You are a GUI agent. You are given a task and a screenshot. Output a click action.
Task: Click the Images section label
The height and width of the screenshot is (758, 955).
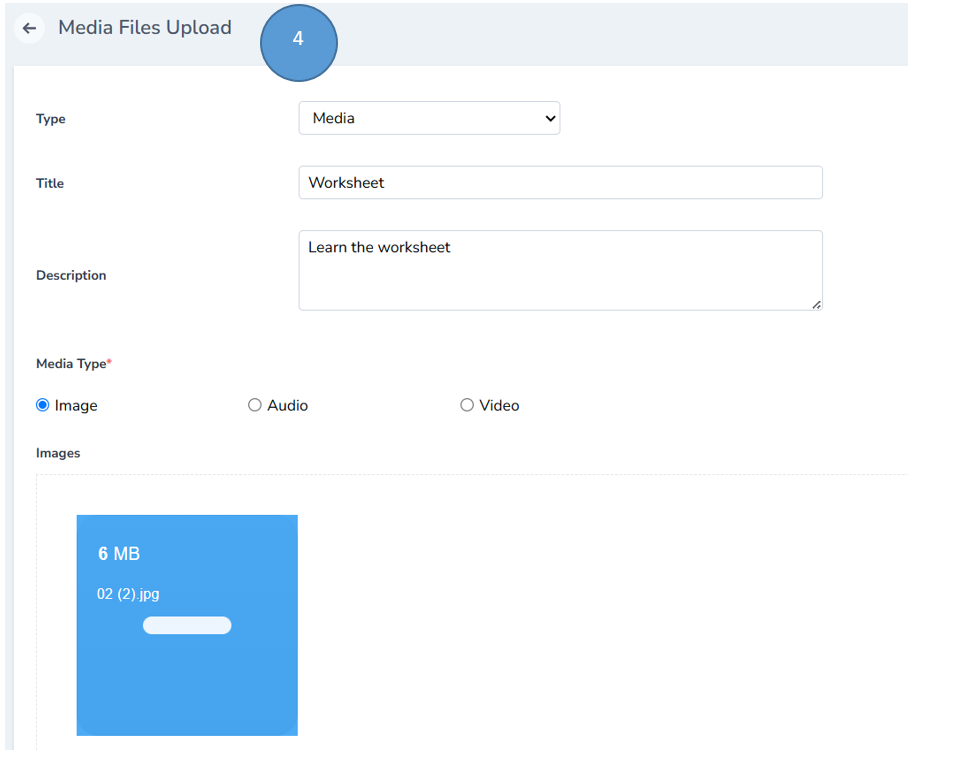pos(57,452)
